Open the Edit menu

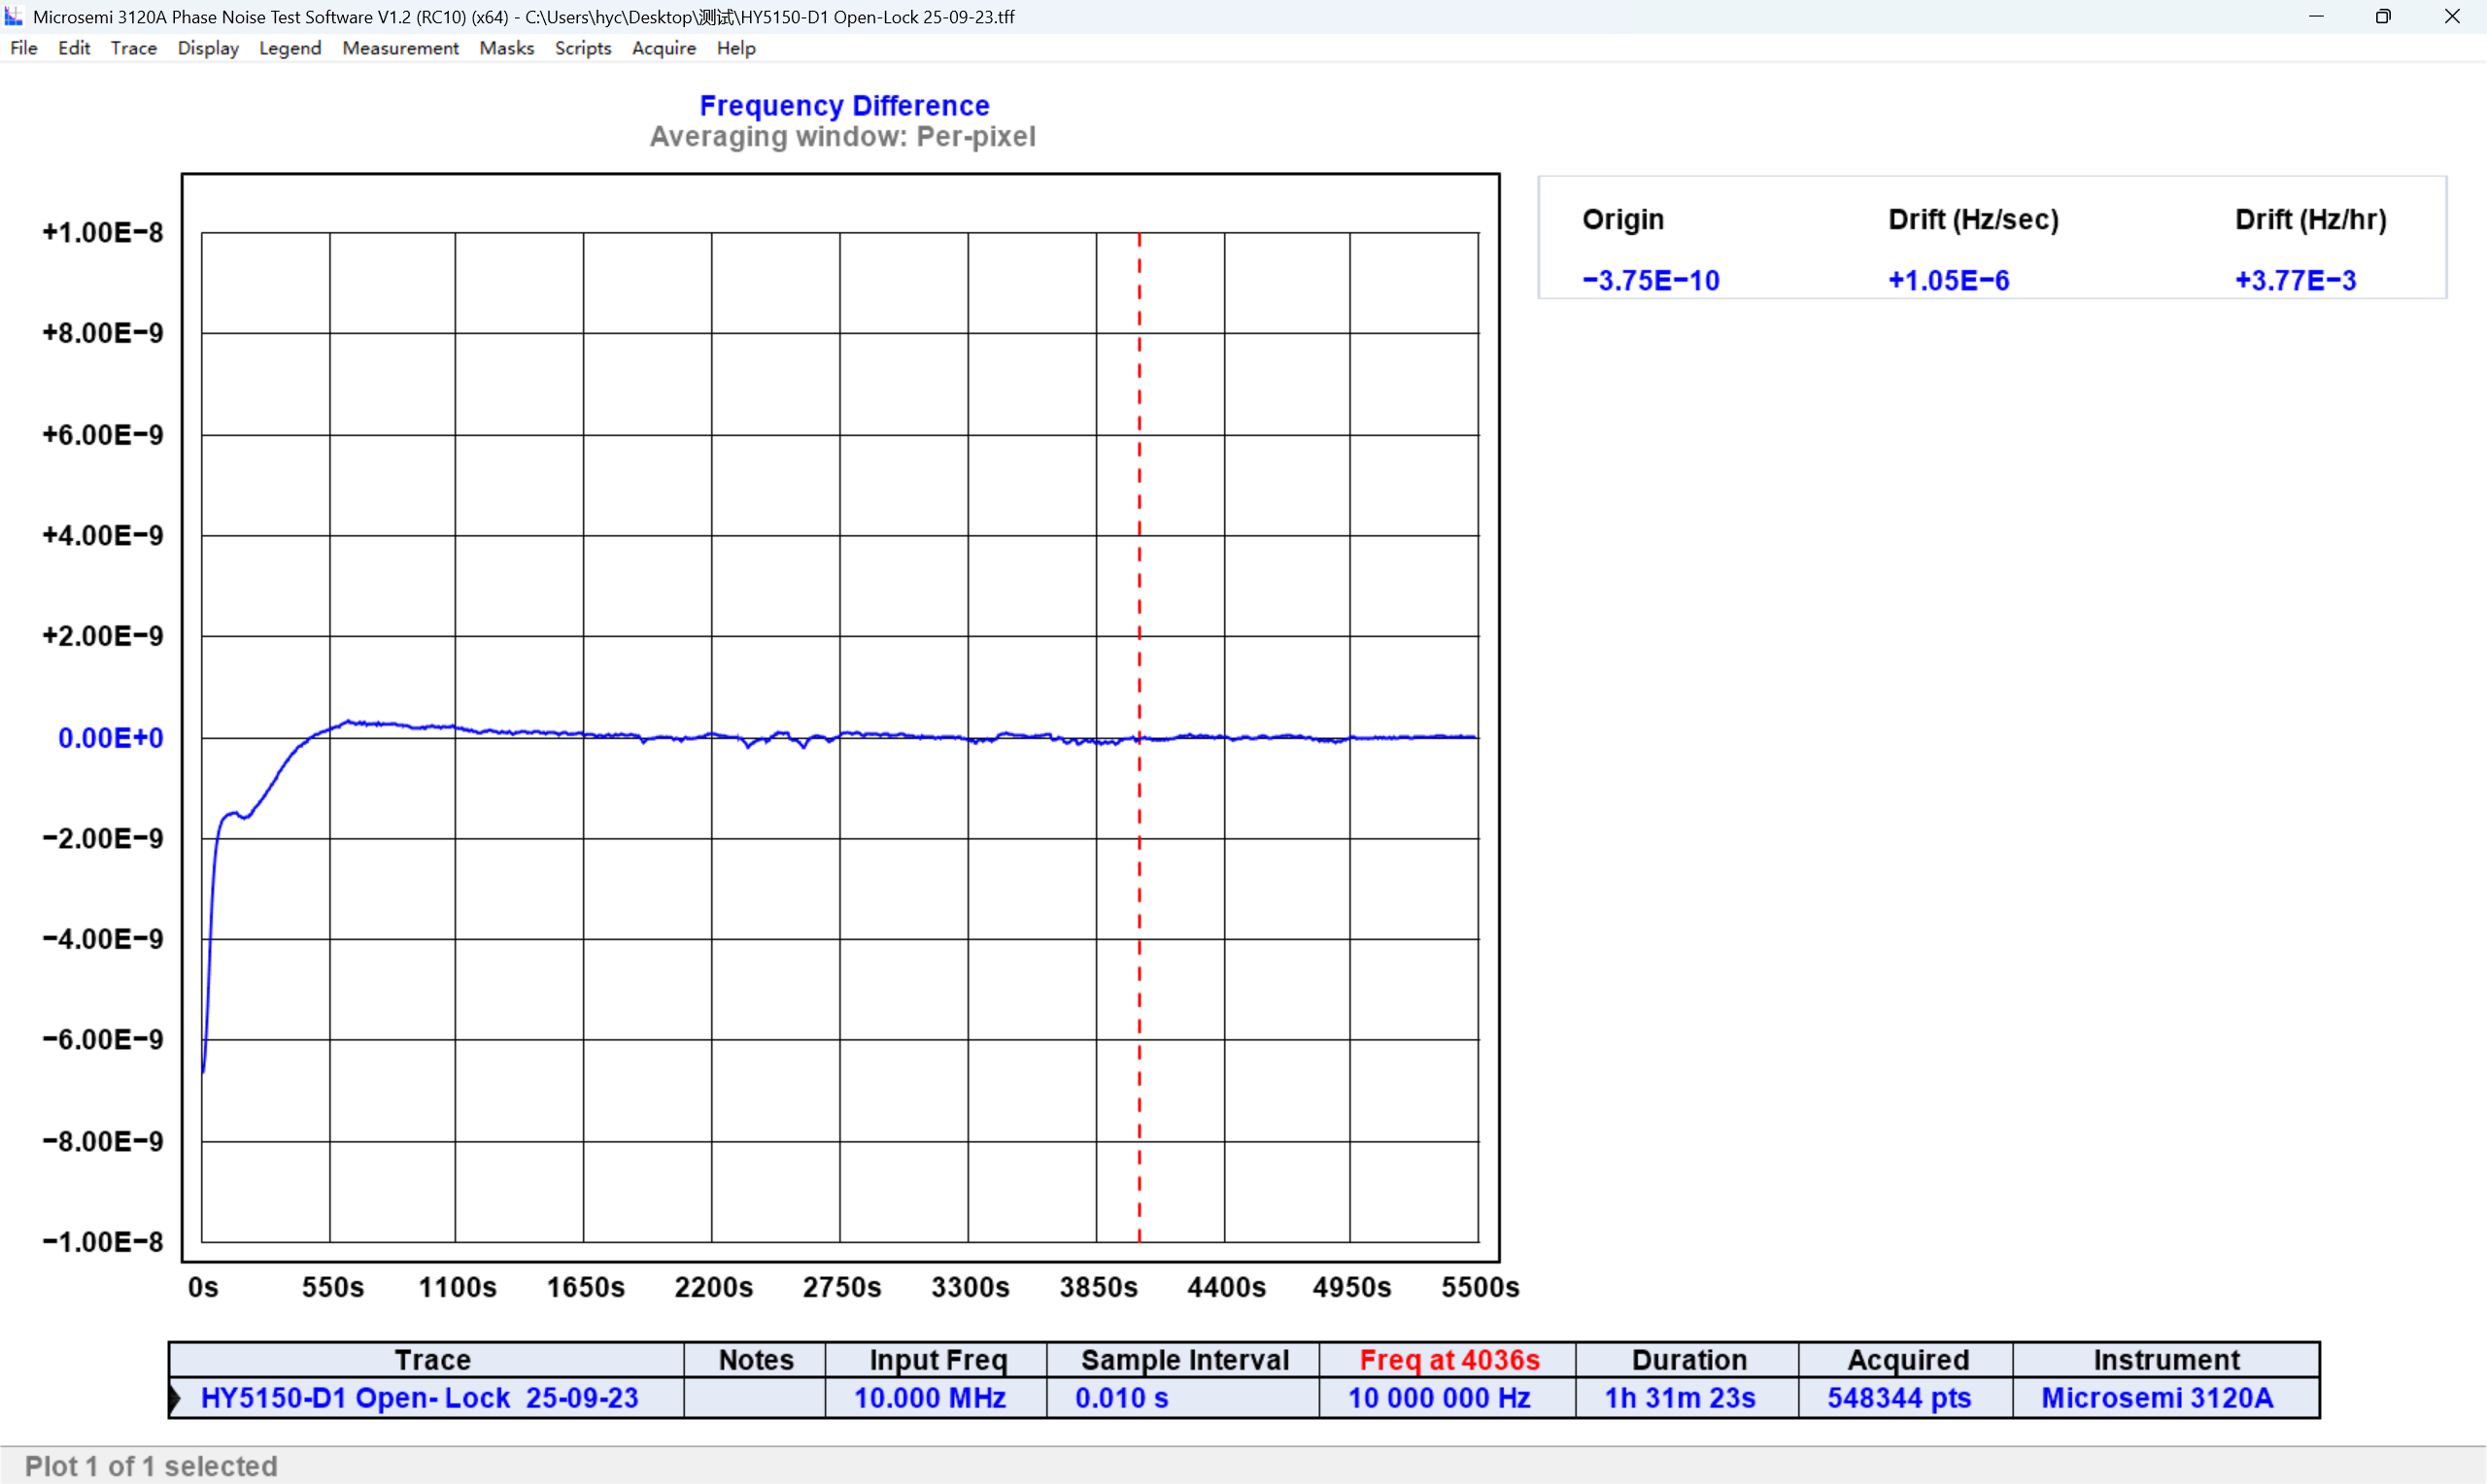point(74,48)
